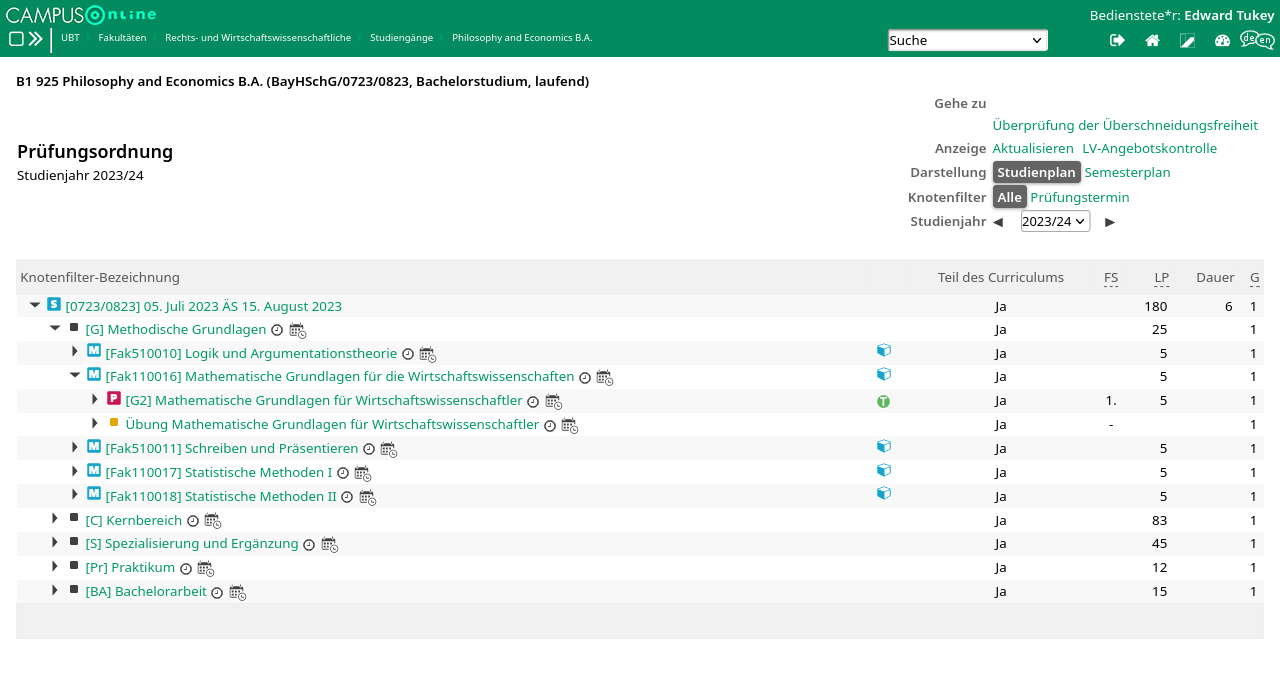Open Überprüfung der Überschneidungsfreiheit link
The image size is (1280, 691).
[1125, 125]
